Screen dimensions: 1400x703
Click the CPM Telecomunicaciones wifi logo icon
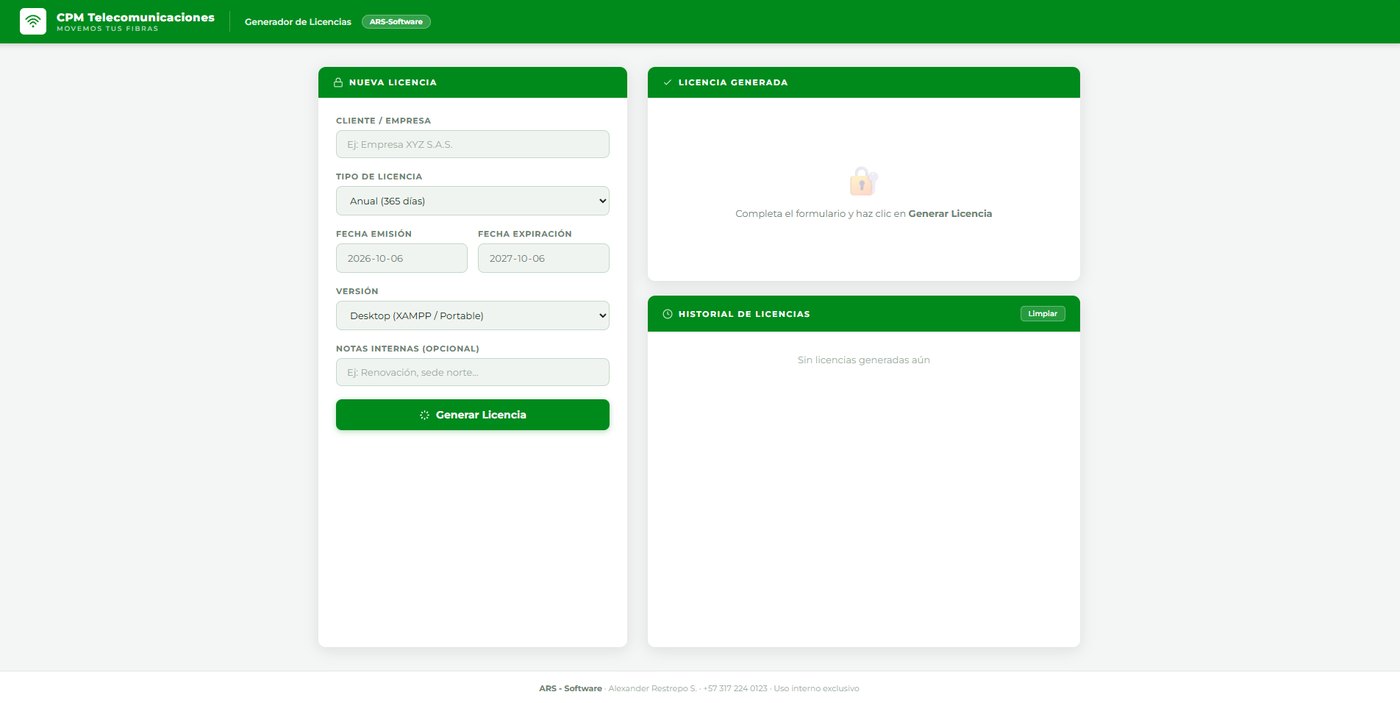[33, 21]
